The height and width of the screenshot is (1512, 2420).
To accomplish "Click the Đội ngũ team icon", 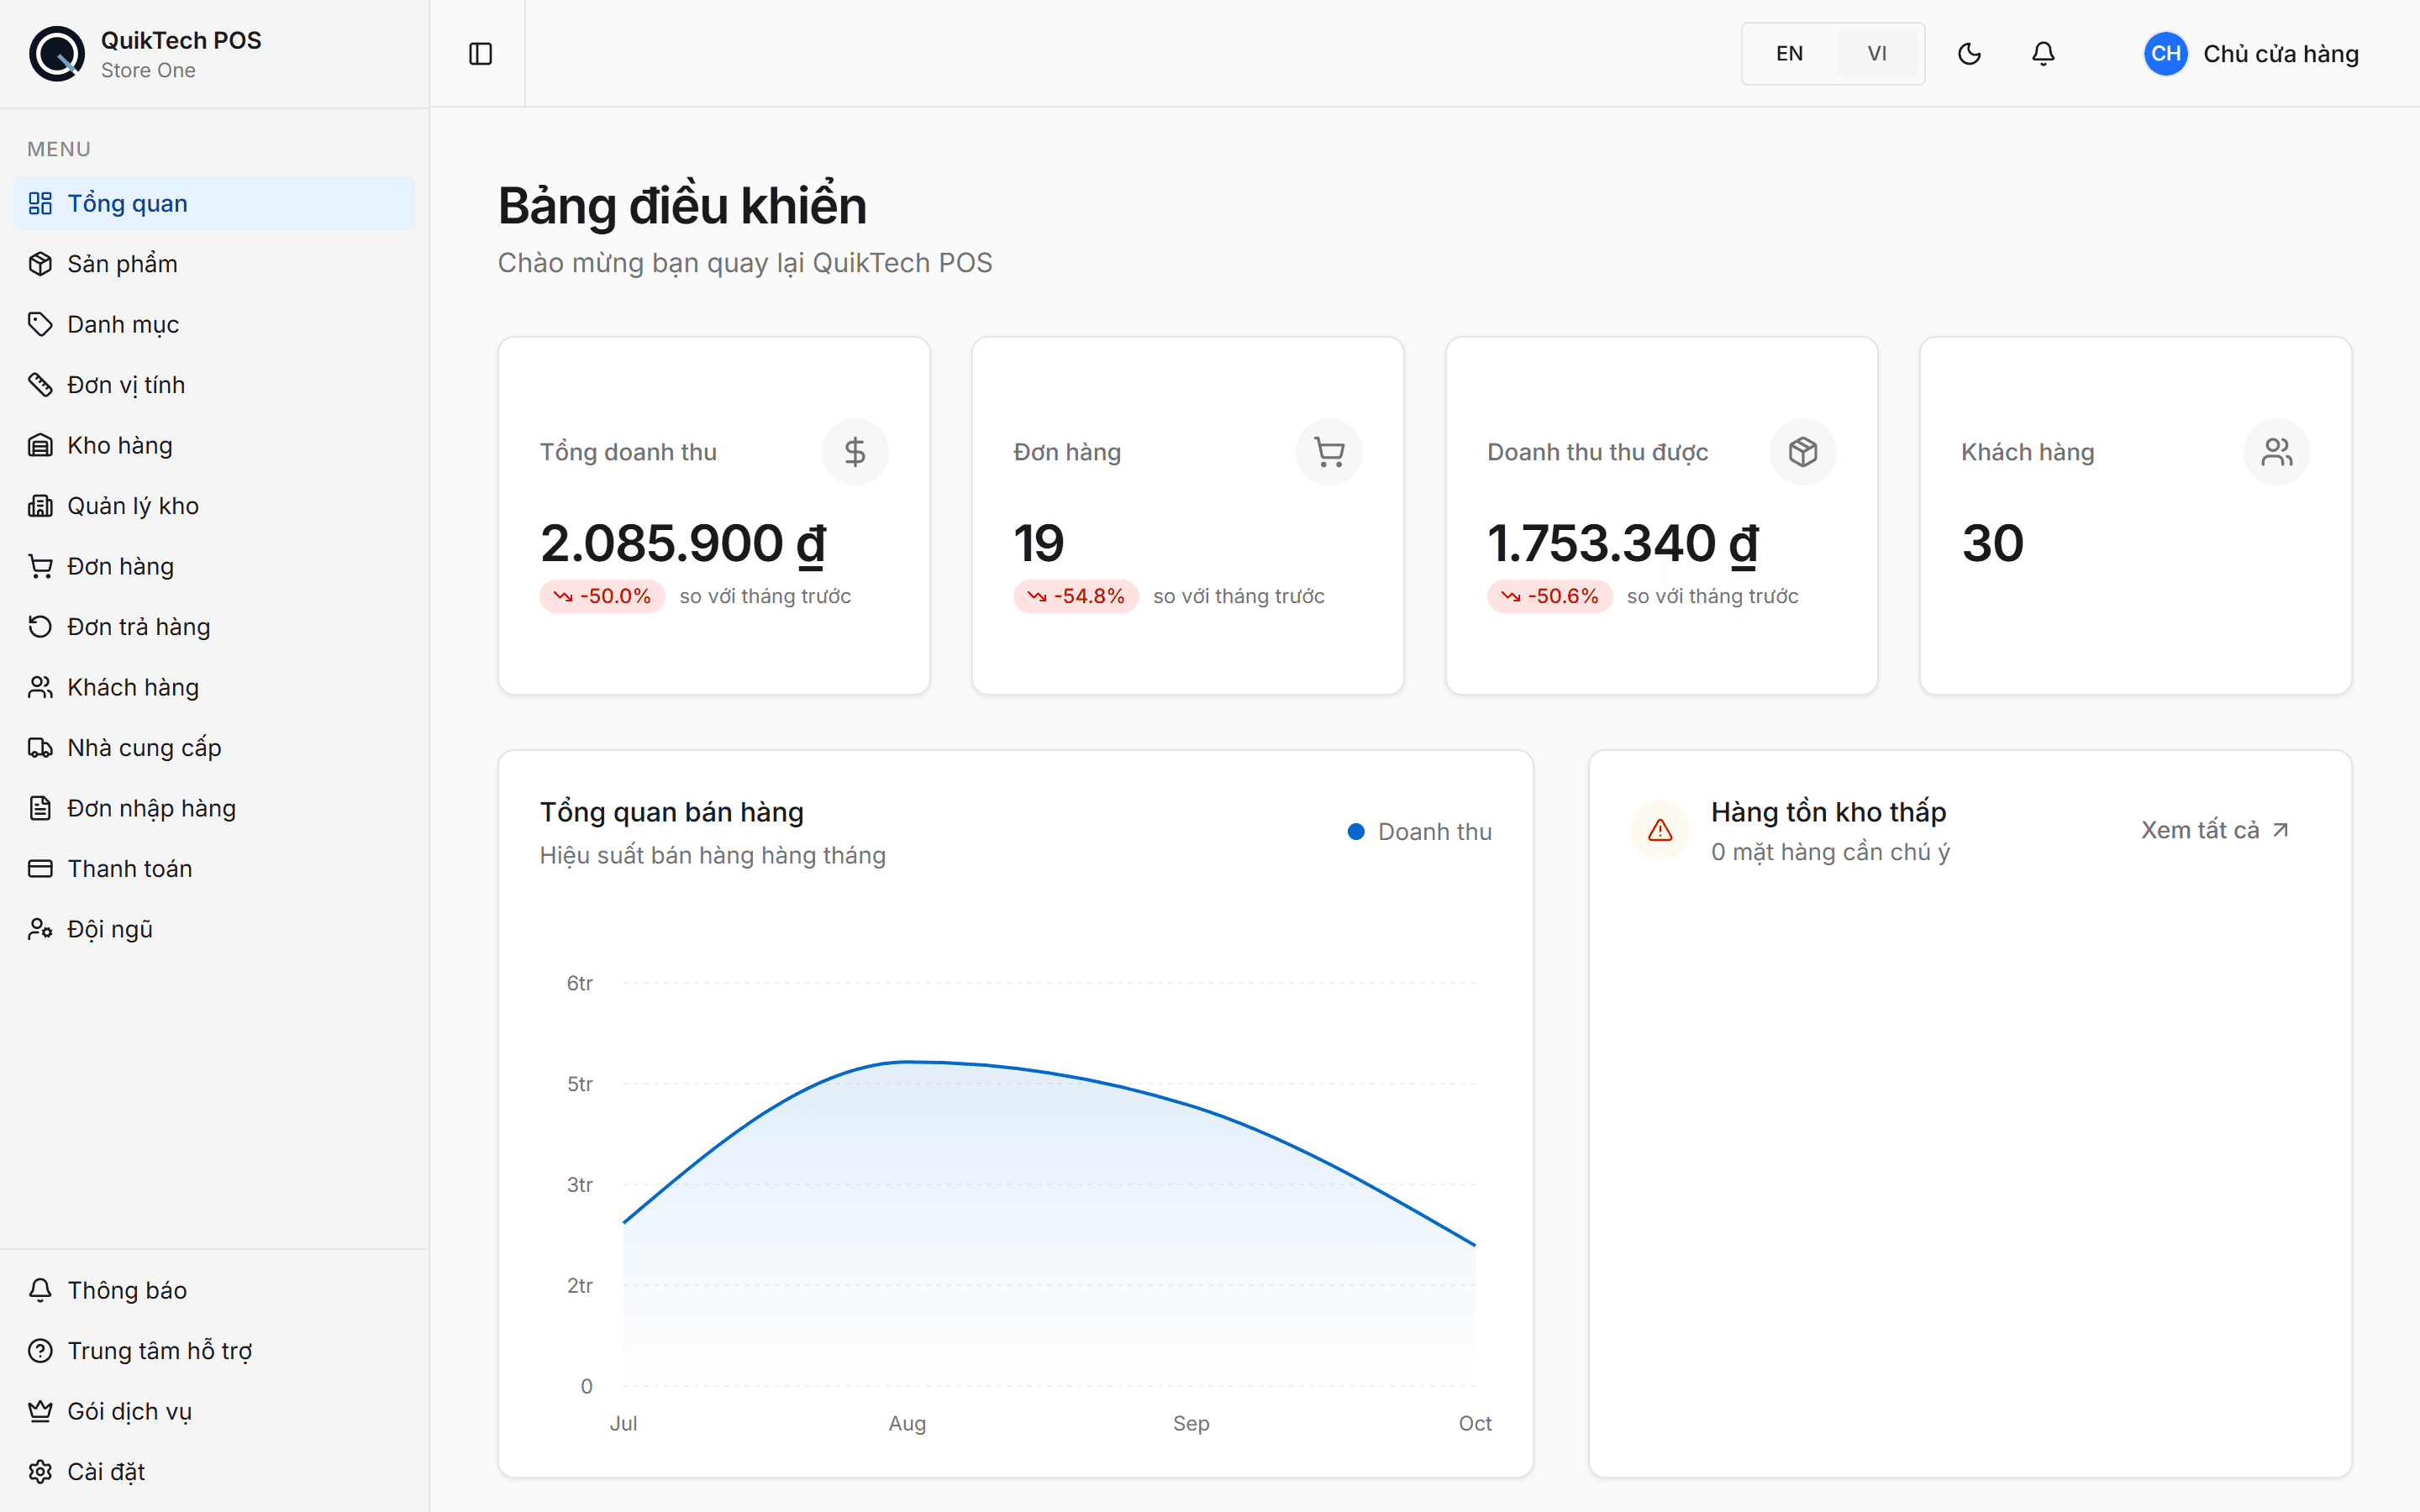I will click(40, 929).
